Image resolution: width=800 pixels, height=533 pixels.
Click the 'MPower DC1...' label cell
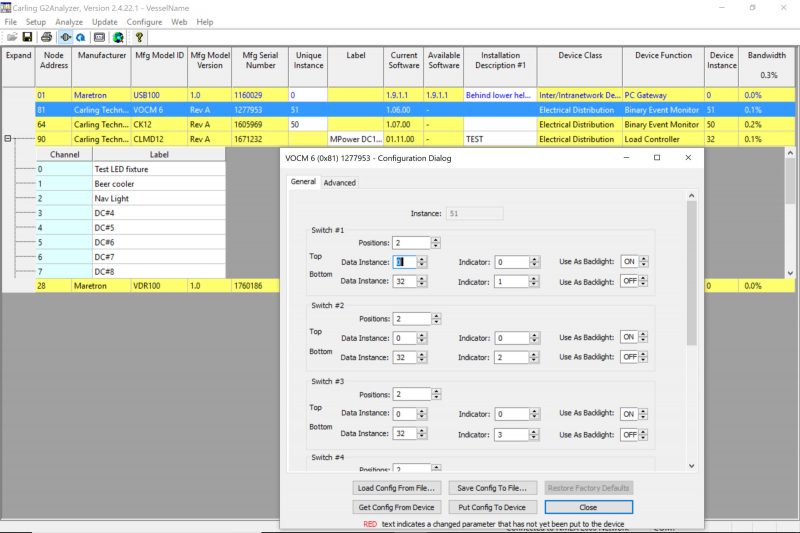click(356, 139)
